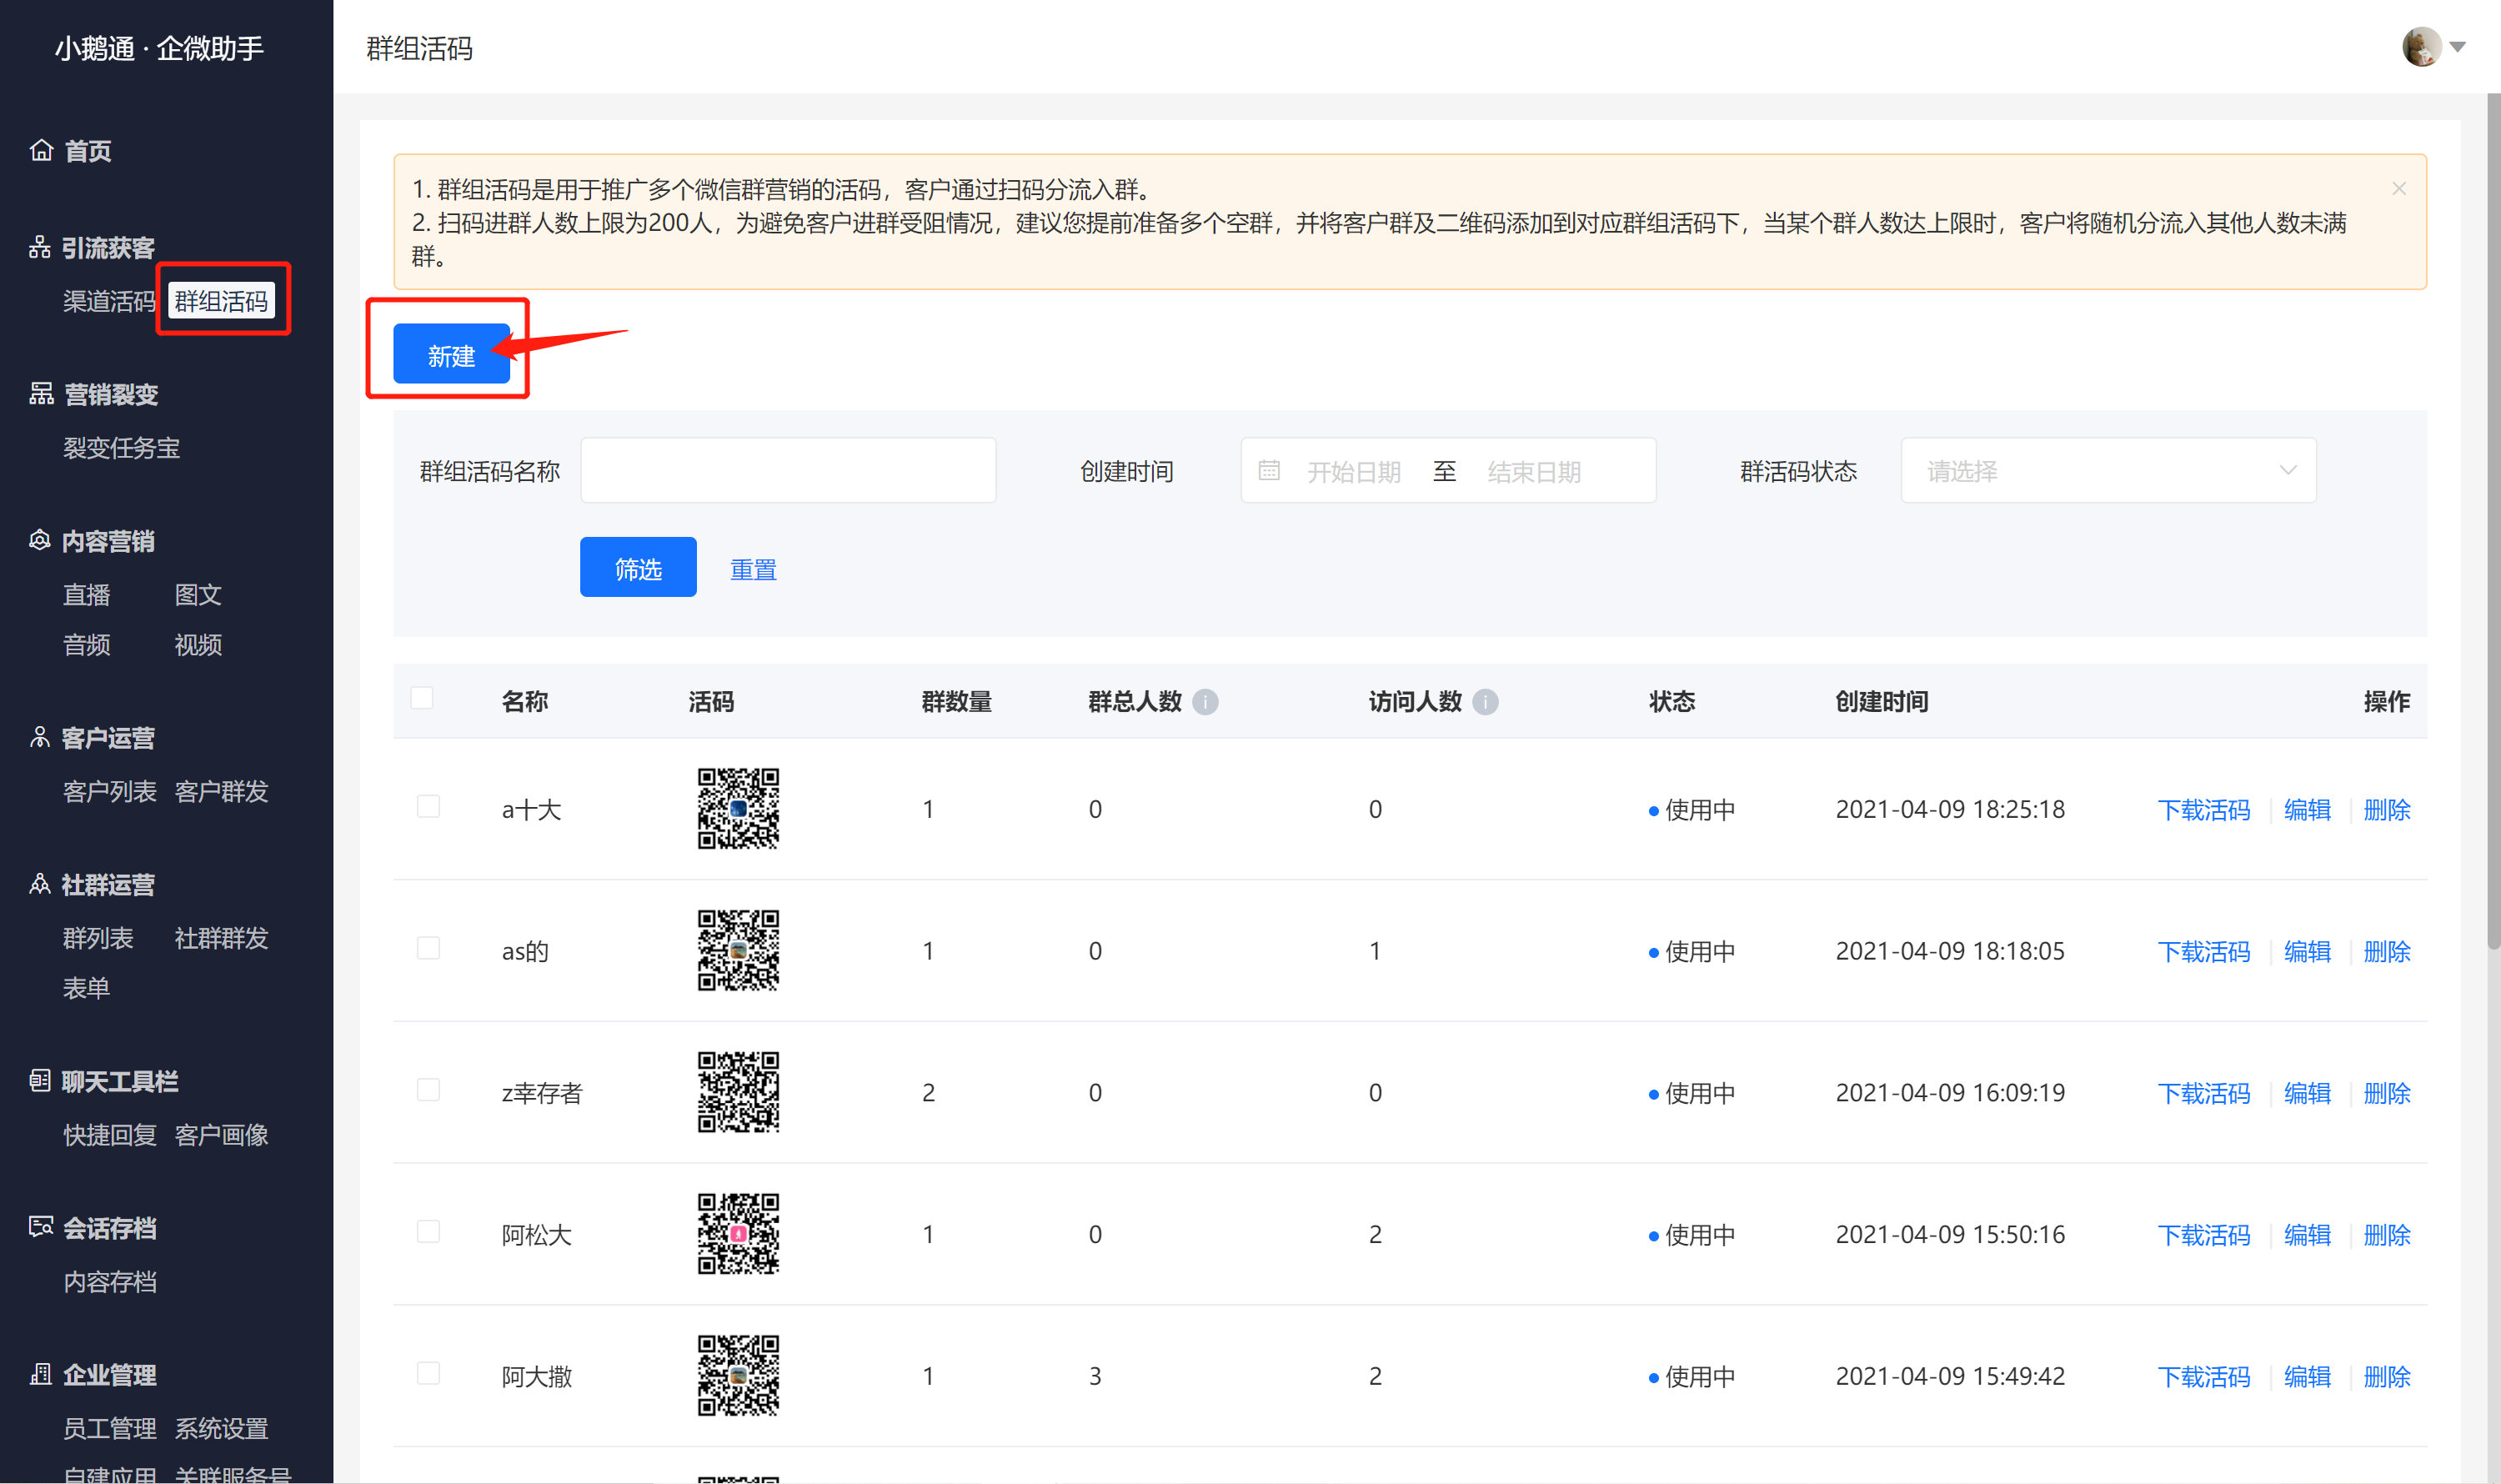Close the orange notice banner
The height and width of the screenshot is (1484, 2501).
pos(2399,189)
